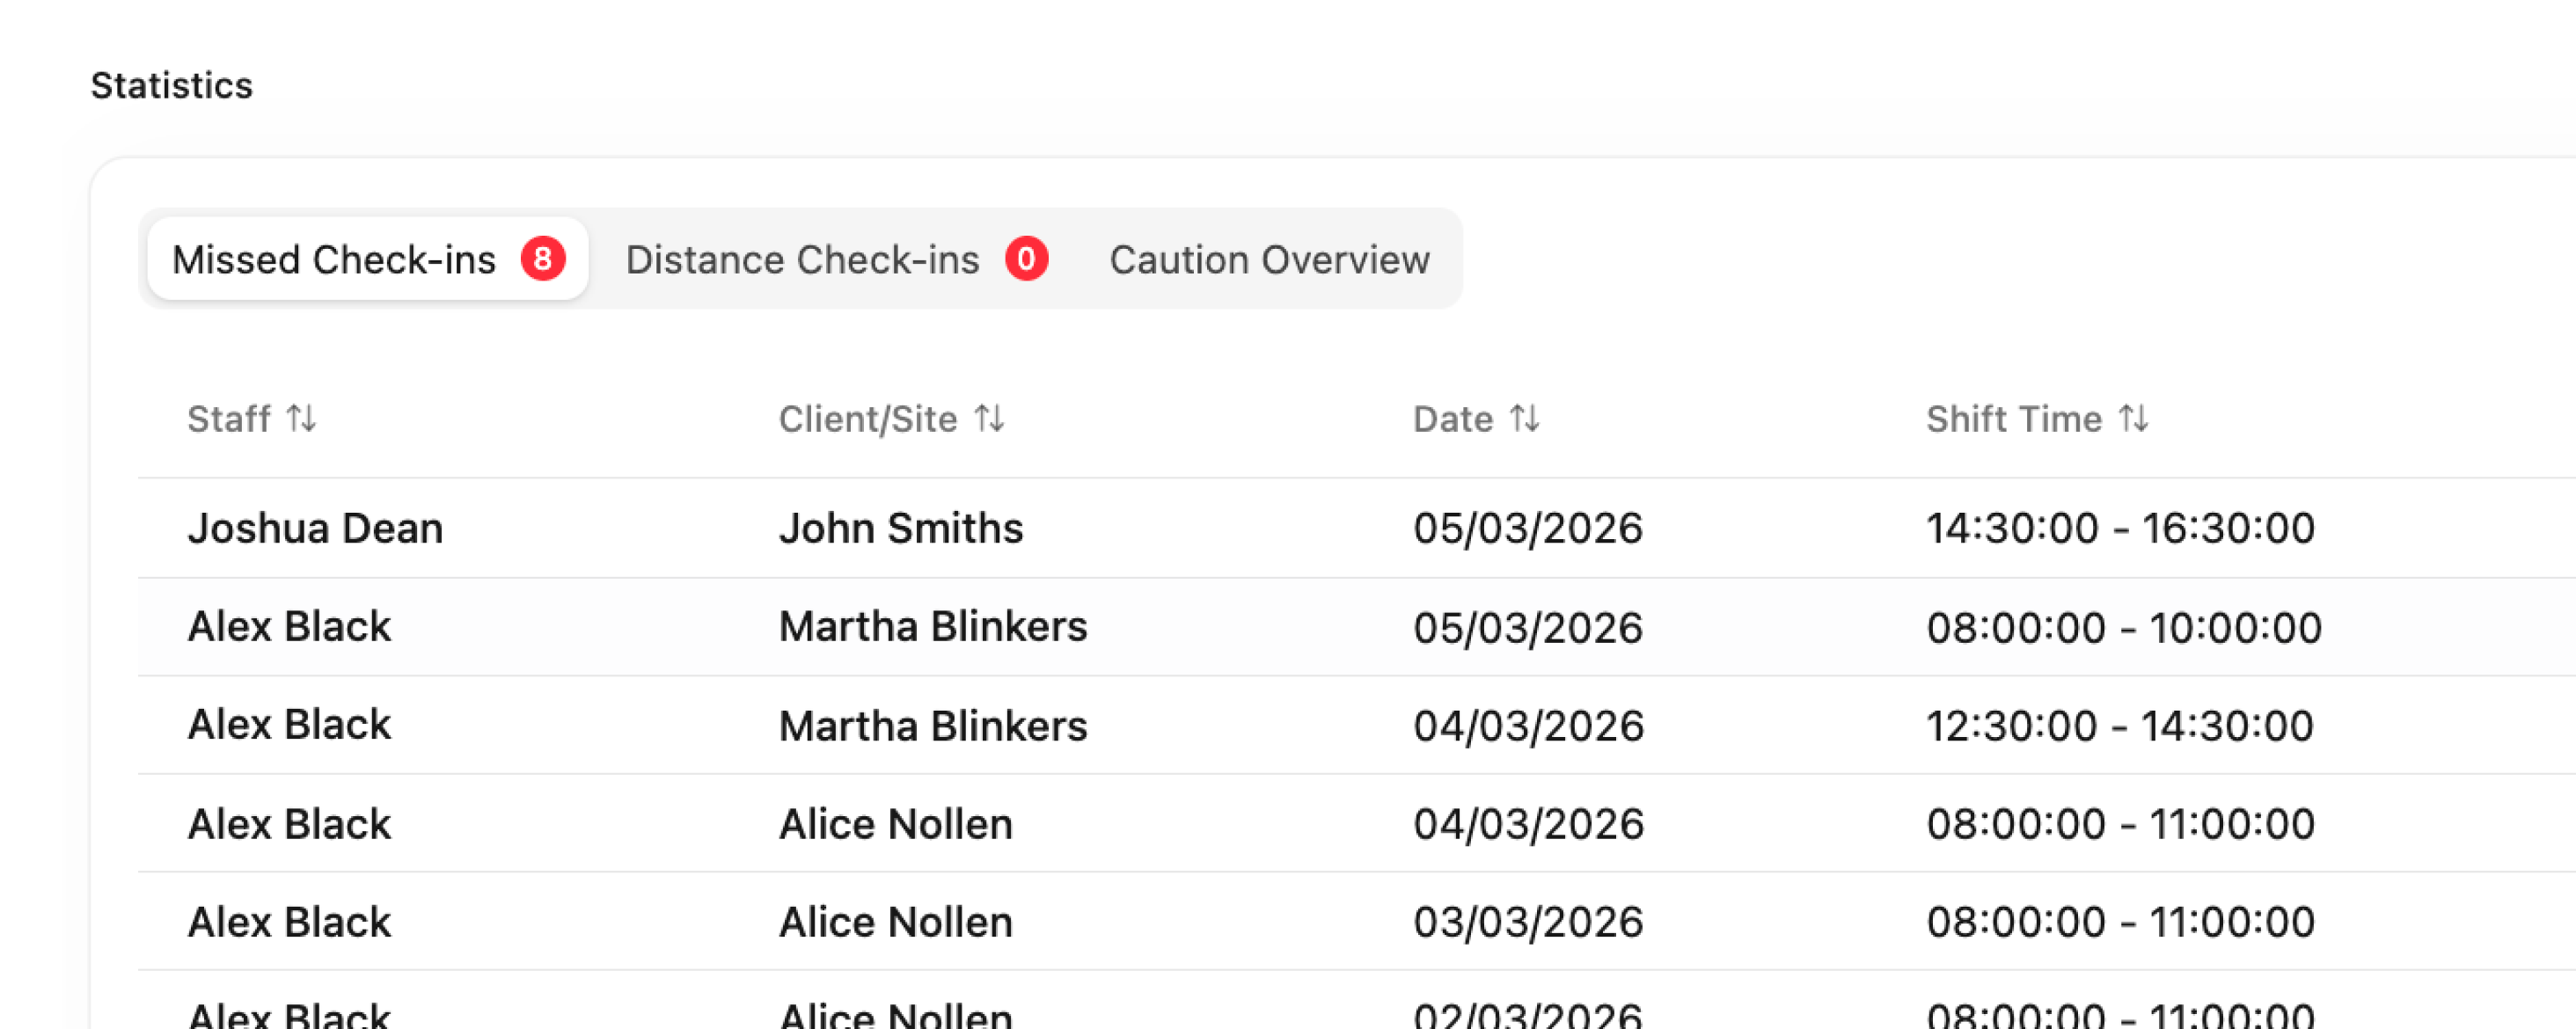Screen dimensions: 2576x1029
Task: Sort table by Date header
Action: tap(1452, 419)
